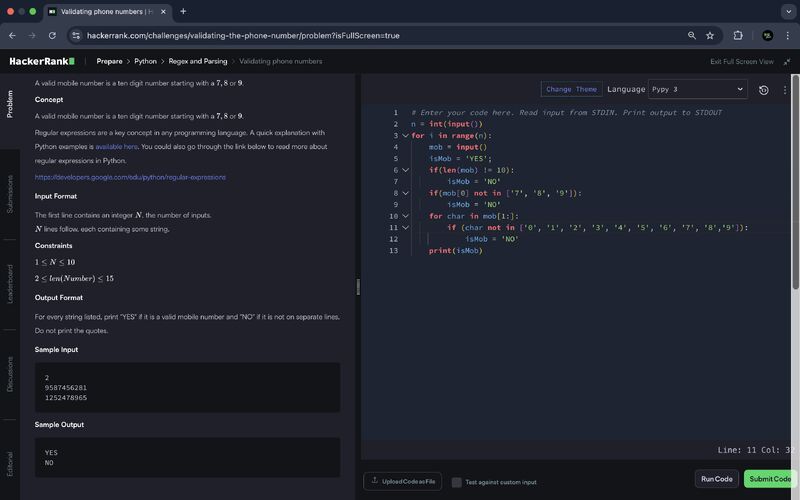
Task: Click the Validating phone numbers breadcrumb text
Action: (281, 61)
